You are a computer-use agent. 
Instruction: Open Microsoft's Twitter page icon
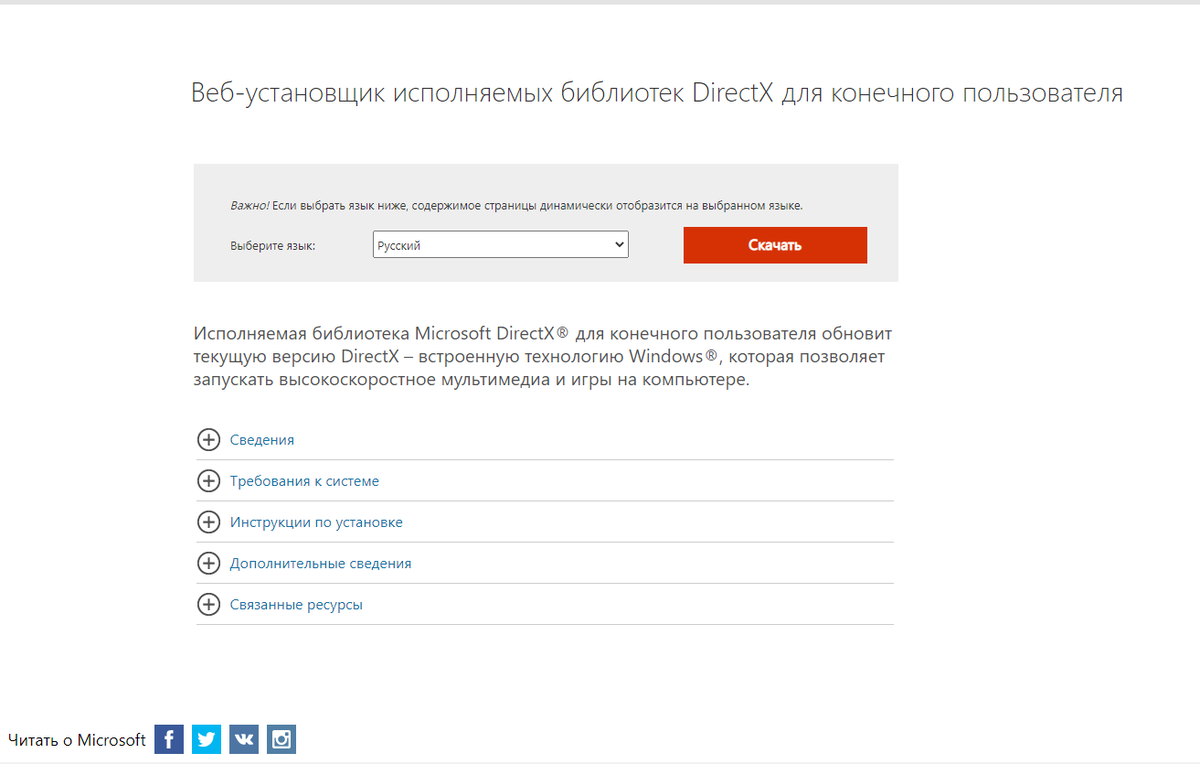coord(206,739)
